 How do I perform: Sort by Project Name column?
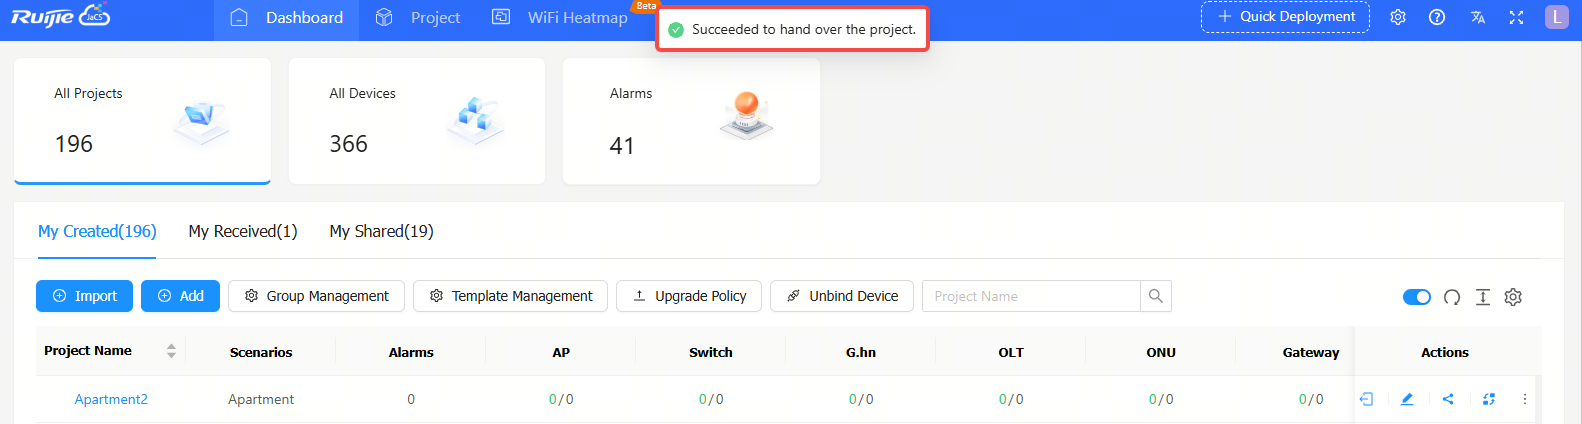click(x=171, y=351)
